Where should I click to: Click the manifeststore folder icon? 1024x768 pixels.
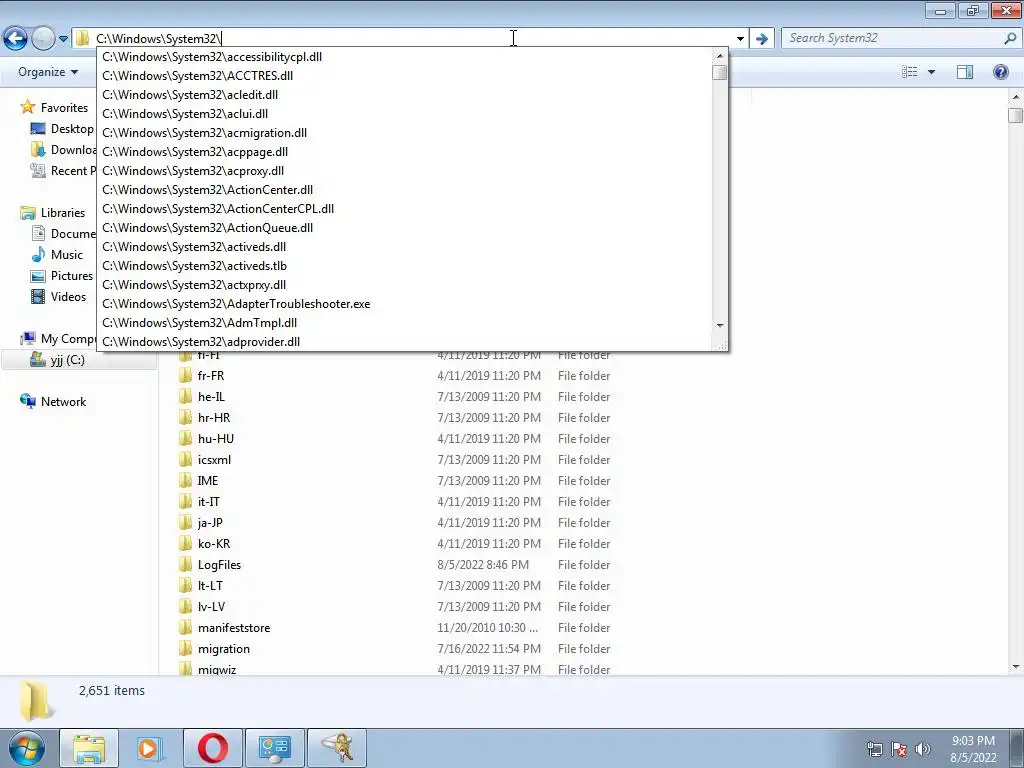(x=186, y=628)
